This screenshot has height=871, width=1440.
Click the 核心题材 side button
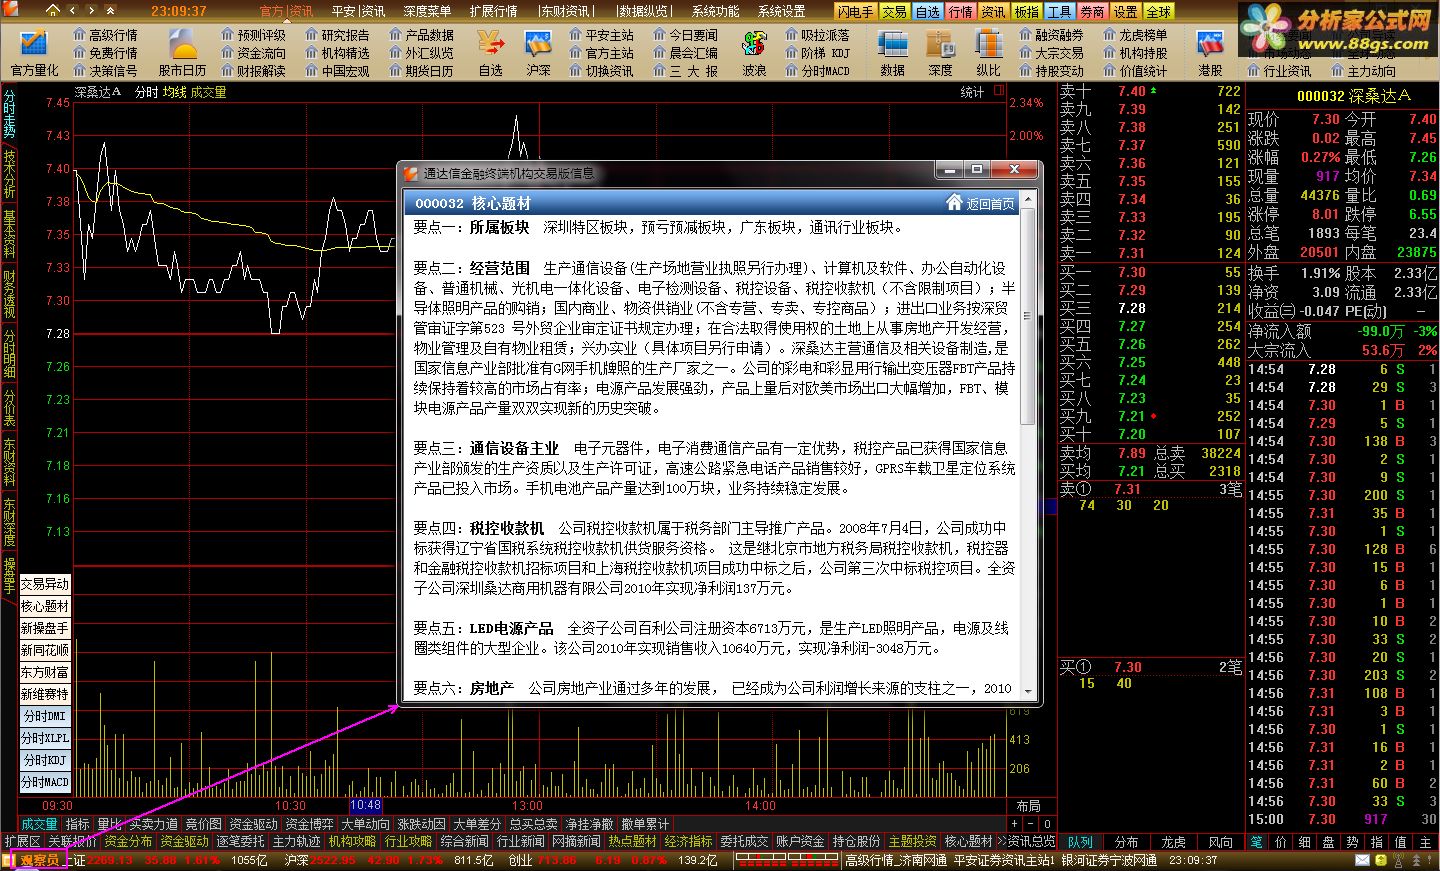[45, 606]
